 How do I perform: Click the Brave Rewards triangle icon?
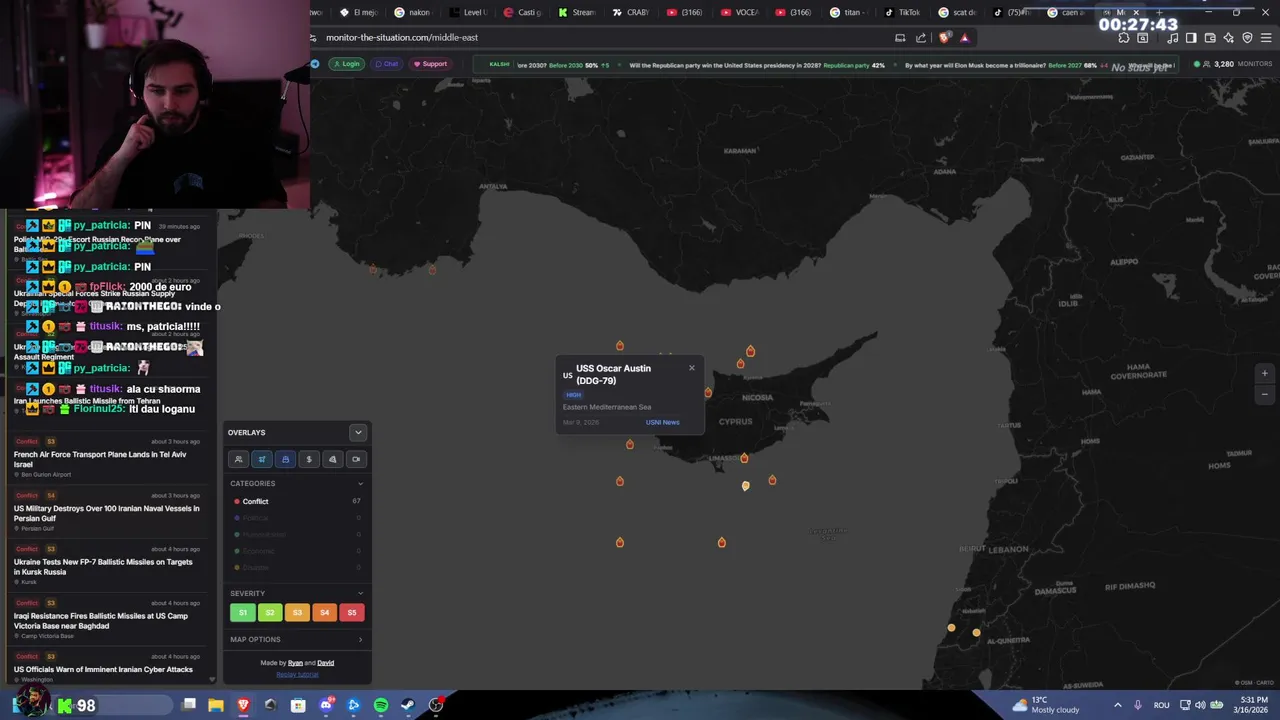click(x=964, y=38)
